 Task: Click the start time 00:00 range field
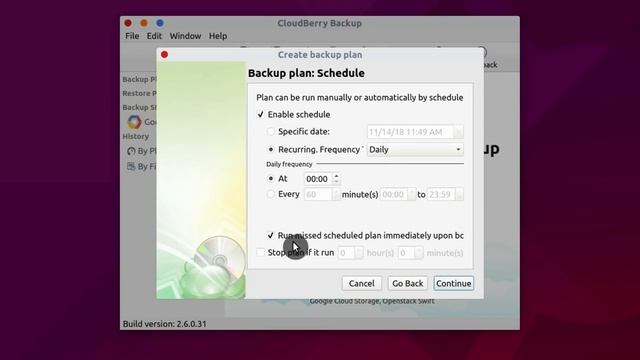click(x=394, y=195)
